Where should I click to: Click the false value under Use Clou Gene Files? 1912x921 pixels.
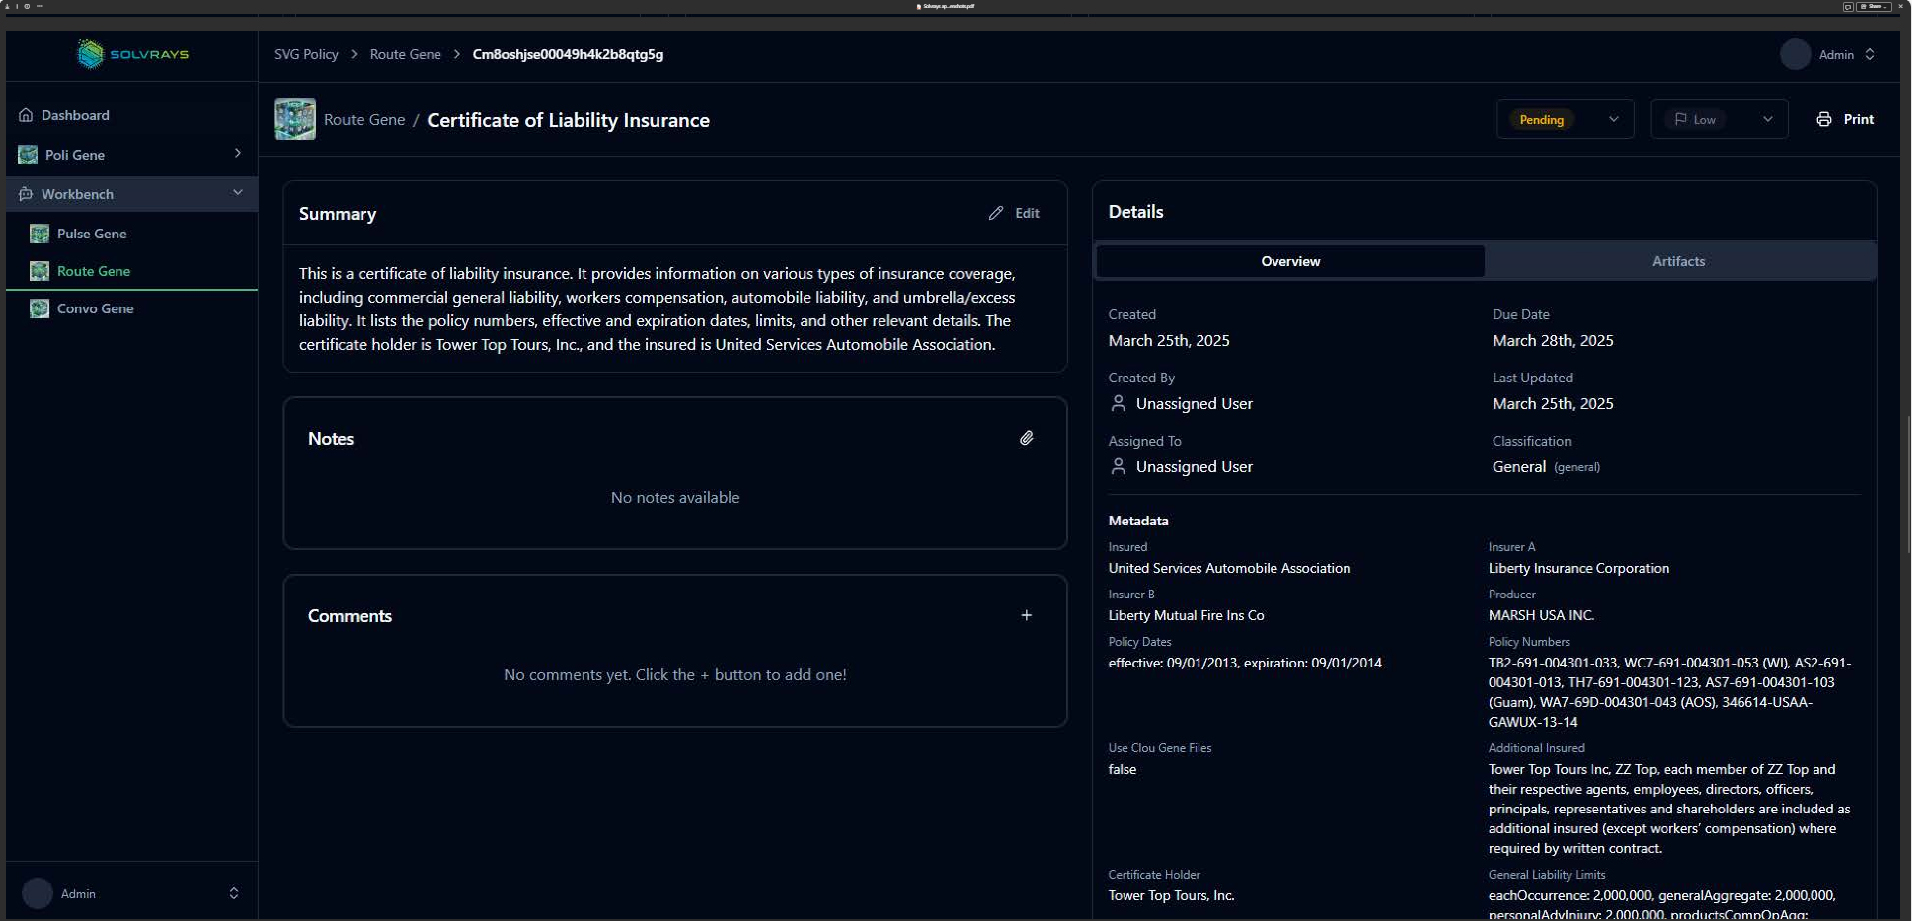pos(1122,770)
